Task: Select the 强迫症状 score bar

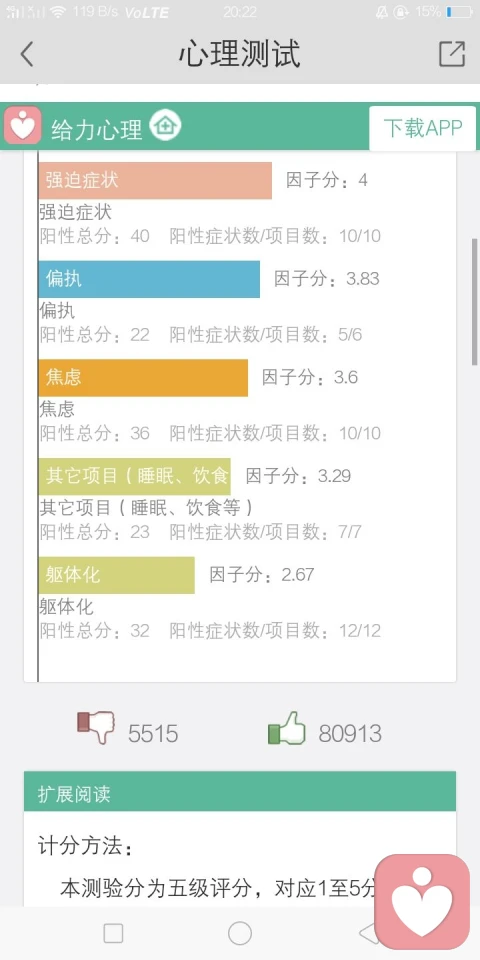Action: click(x=155, y=181)
